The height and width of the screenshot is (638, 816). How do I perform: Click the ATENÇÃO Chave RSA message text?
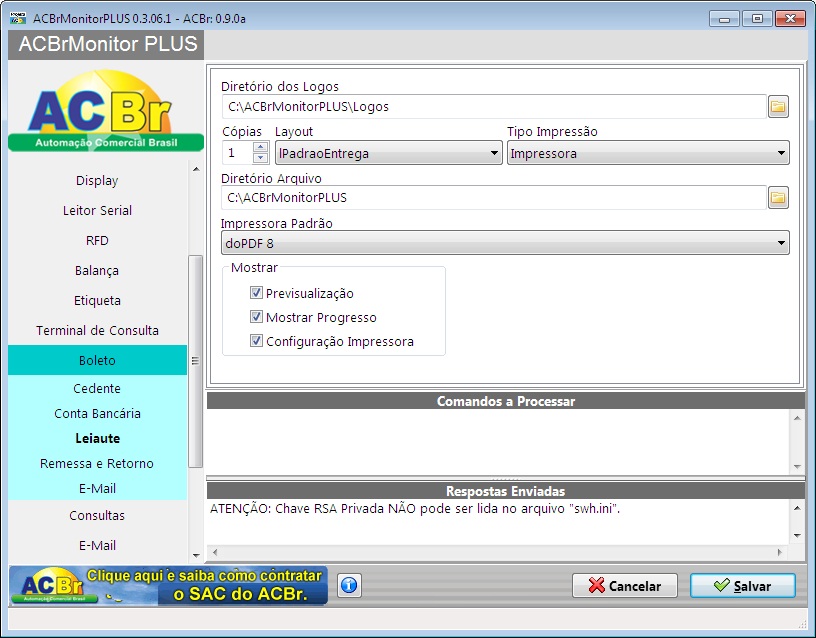tap(415, 508)
